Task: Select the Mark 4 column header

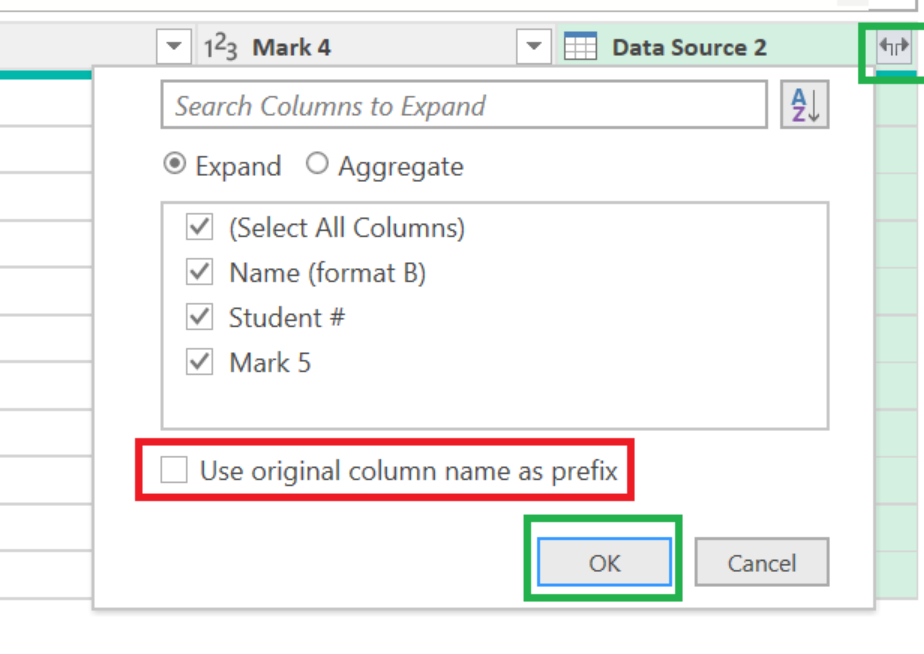Action: point(375,47)
